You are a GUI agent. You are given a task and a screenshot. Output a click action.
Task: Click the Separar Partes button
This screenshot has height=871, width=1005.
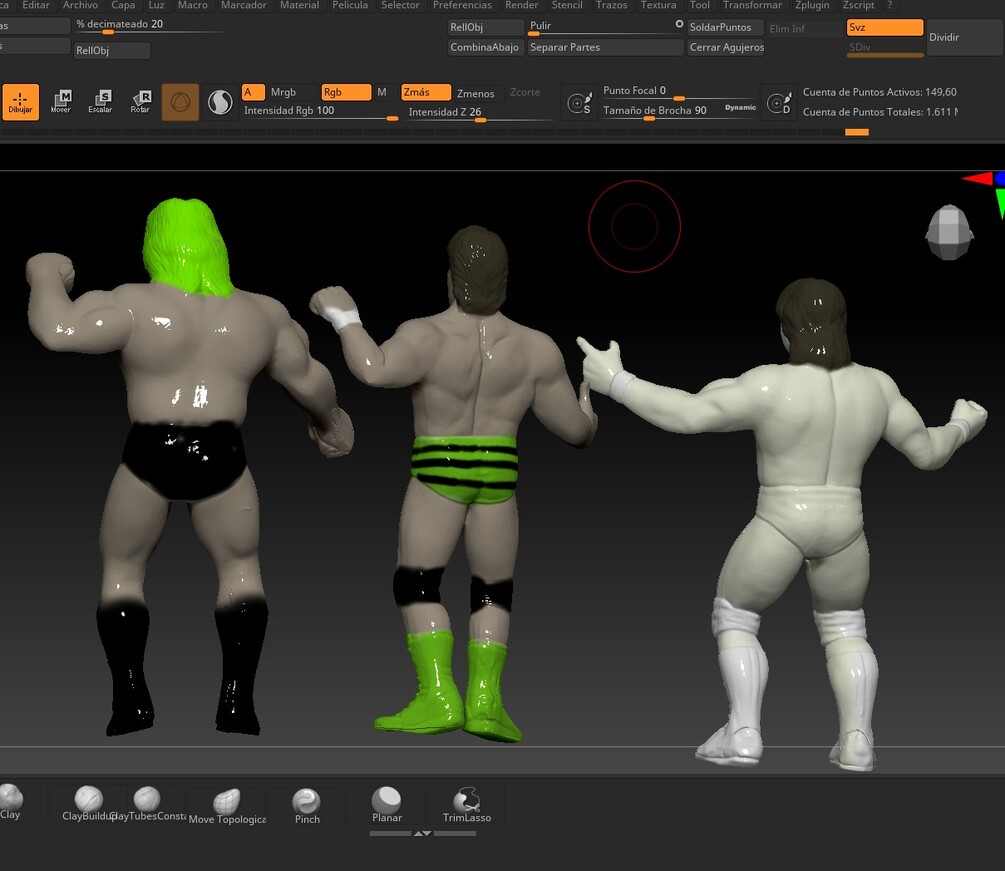[605, 47]
